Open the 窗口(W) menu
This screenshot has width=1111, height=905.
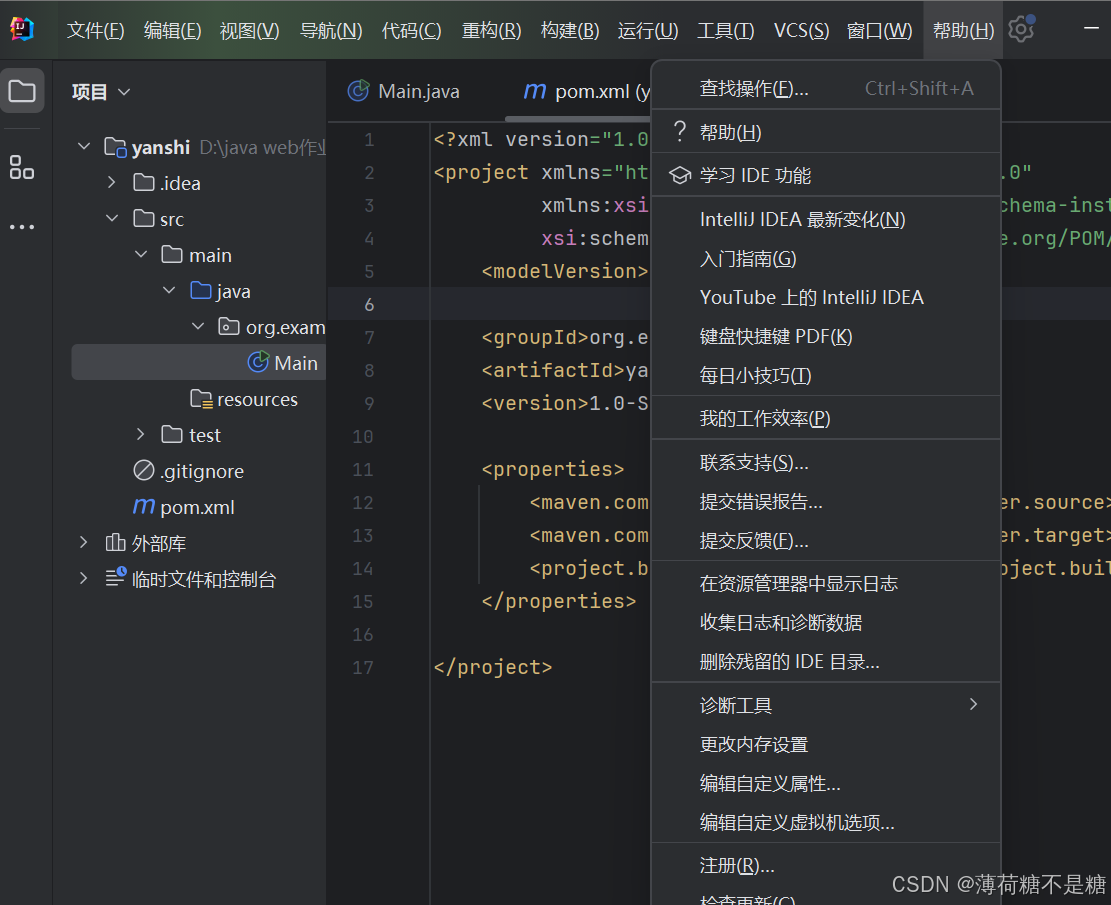pyautogui.click(x=880, y=30)
